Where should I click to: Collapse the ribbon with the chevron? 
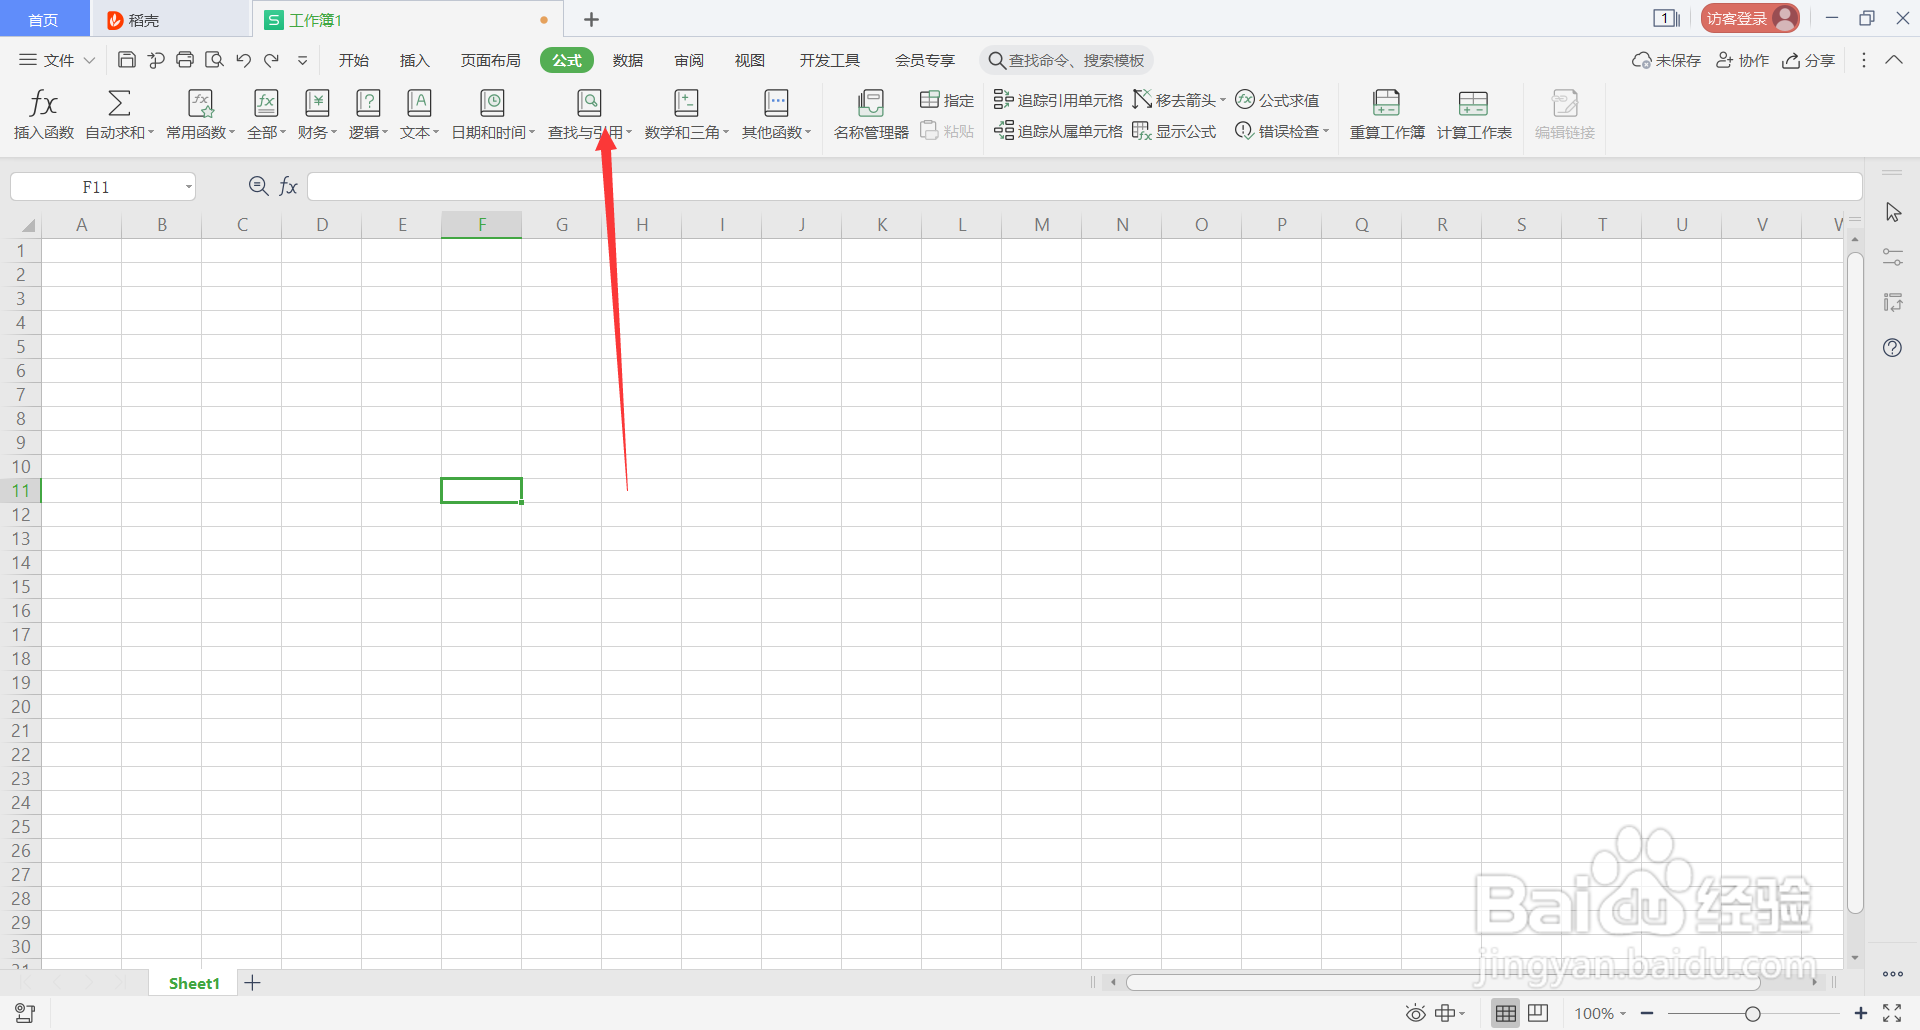tap(1894, 60)
